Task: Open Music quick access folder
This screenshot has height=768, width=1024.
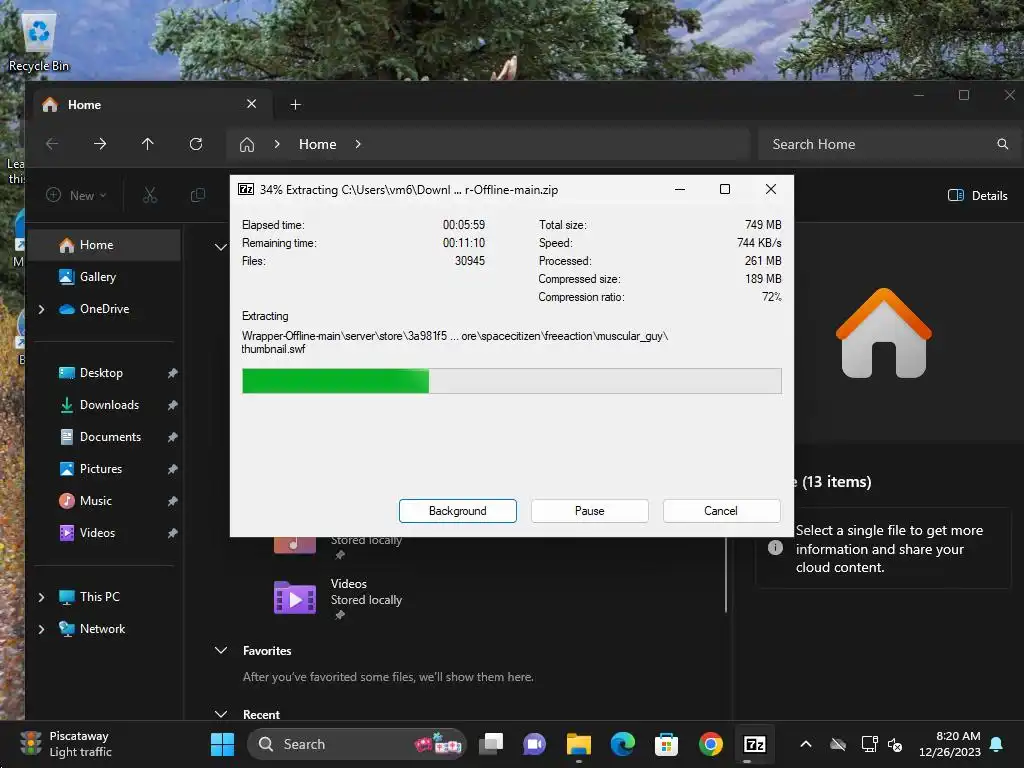Action: tap(95, 501)
